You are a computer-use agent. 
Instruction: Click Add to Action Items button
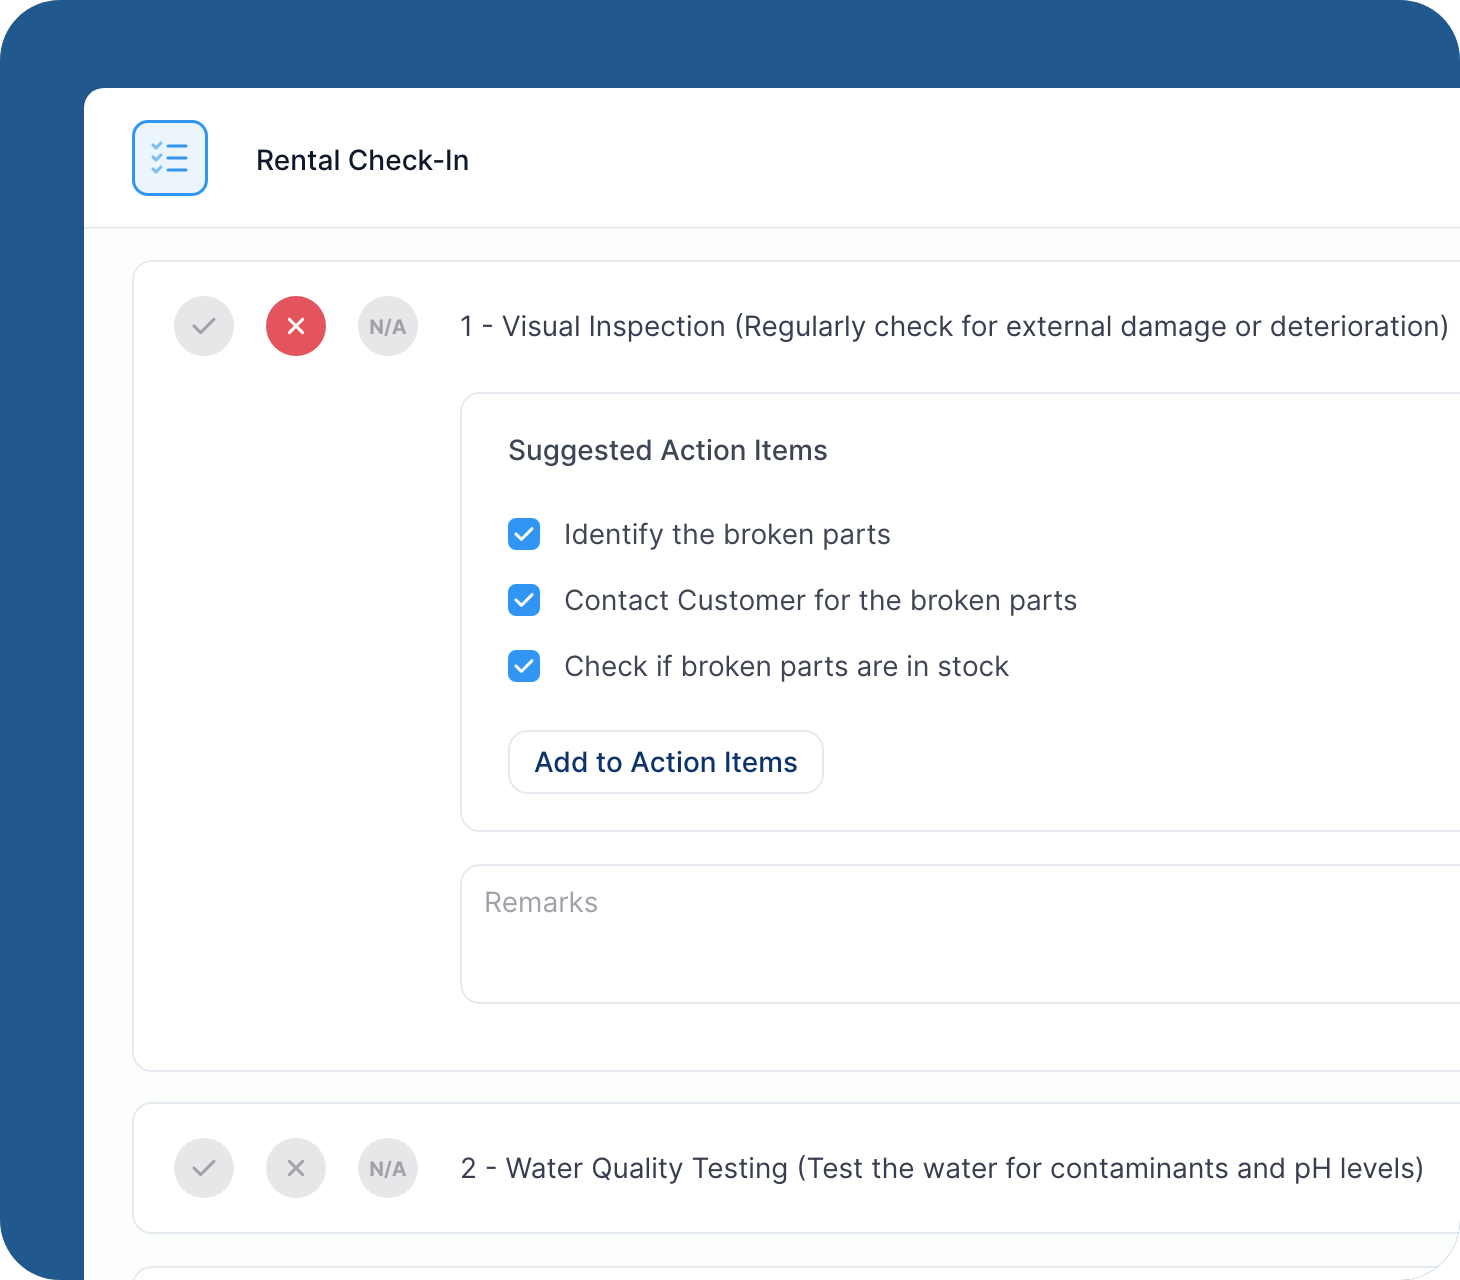pos(666,762)
